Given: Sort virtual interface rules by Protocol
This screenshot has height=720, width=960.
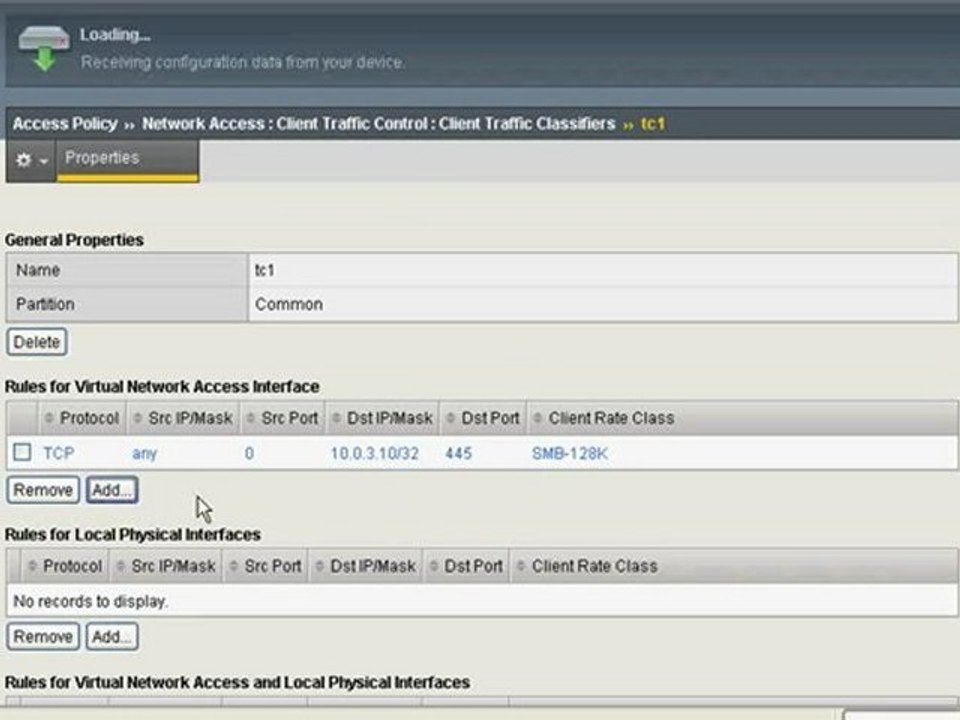Looking at the screenshot, I should pos(82,418).
